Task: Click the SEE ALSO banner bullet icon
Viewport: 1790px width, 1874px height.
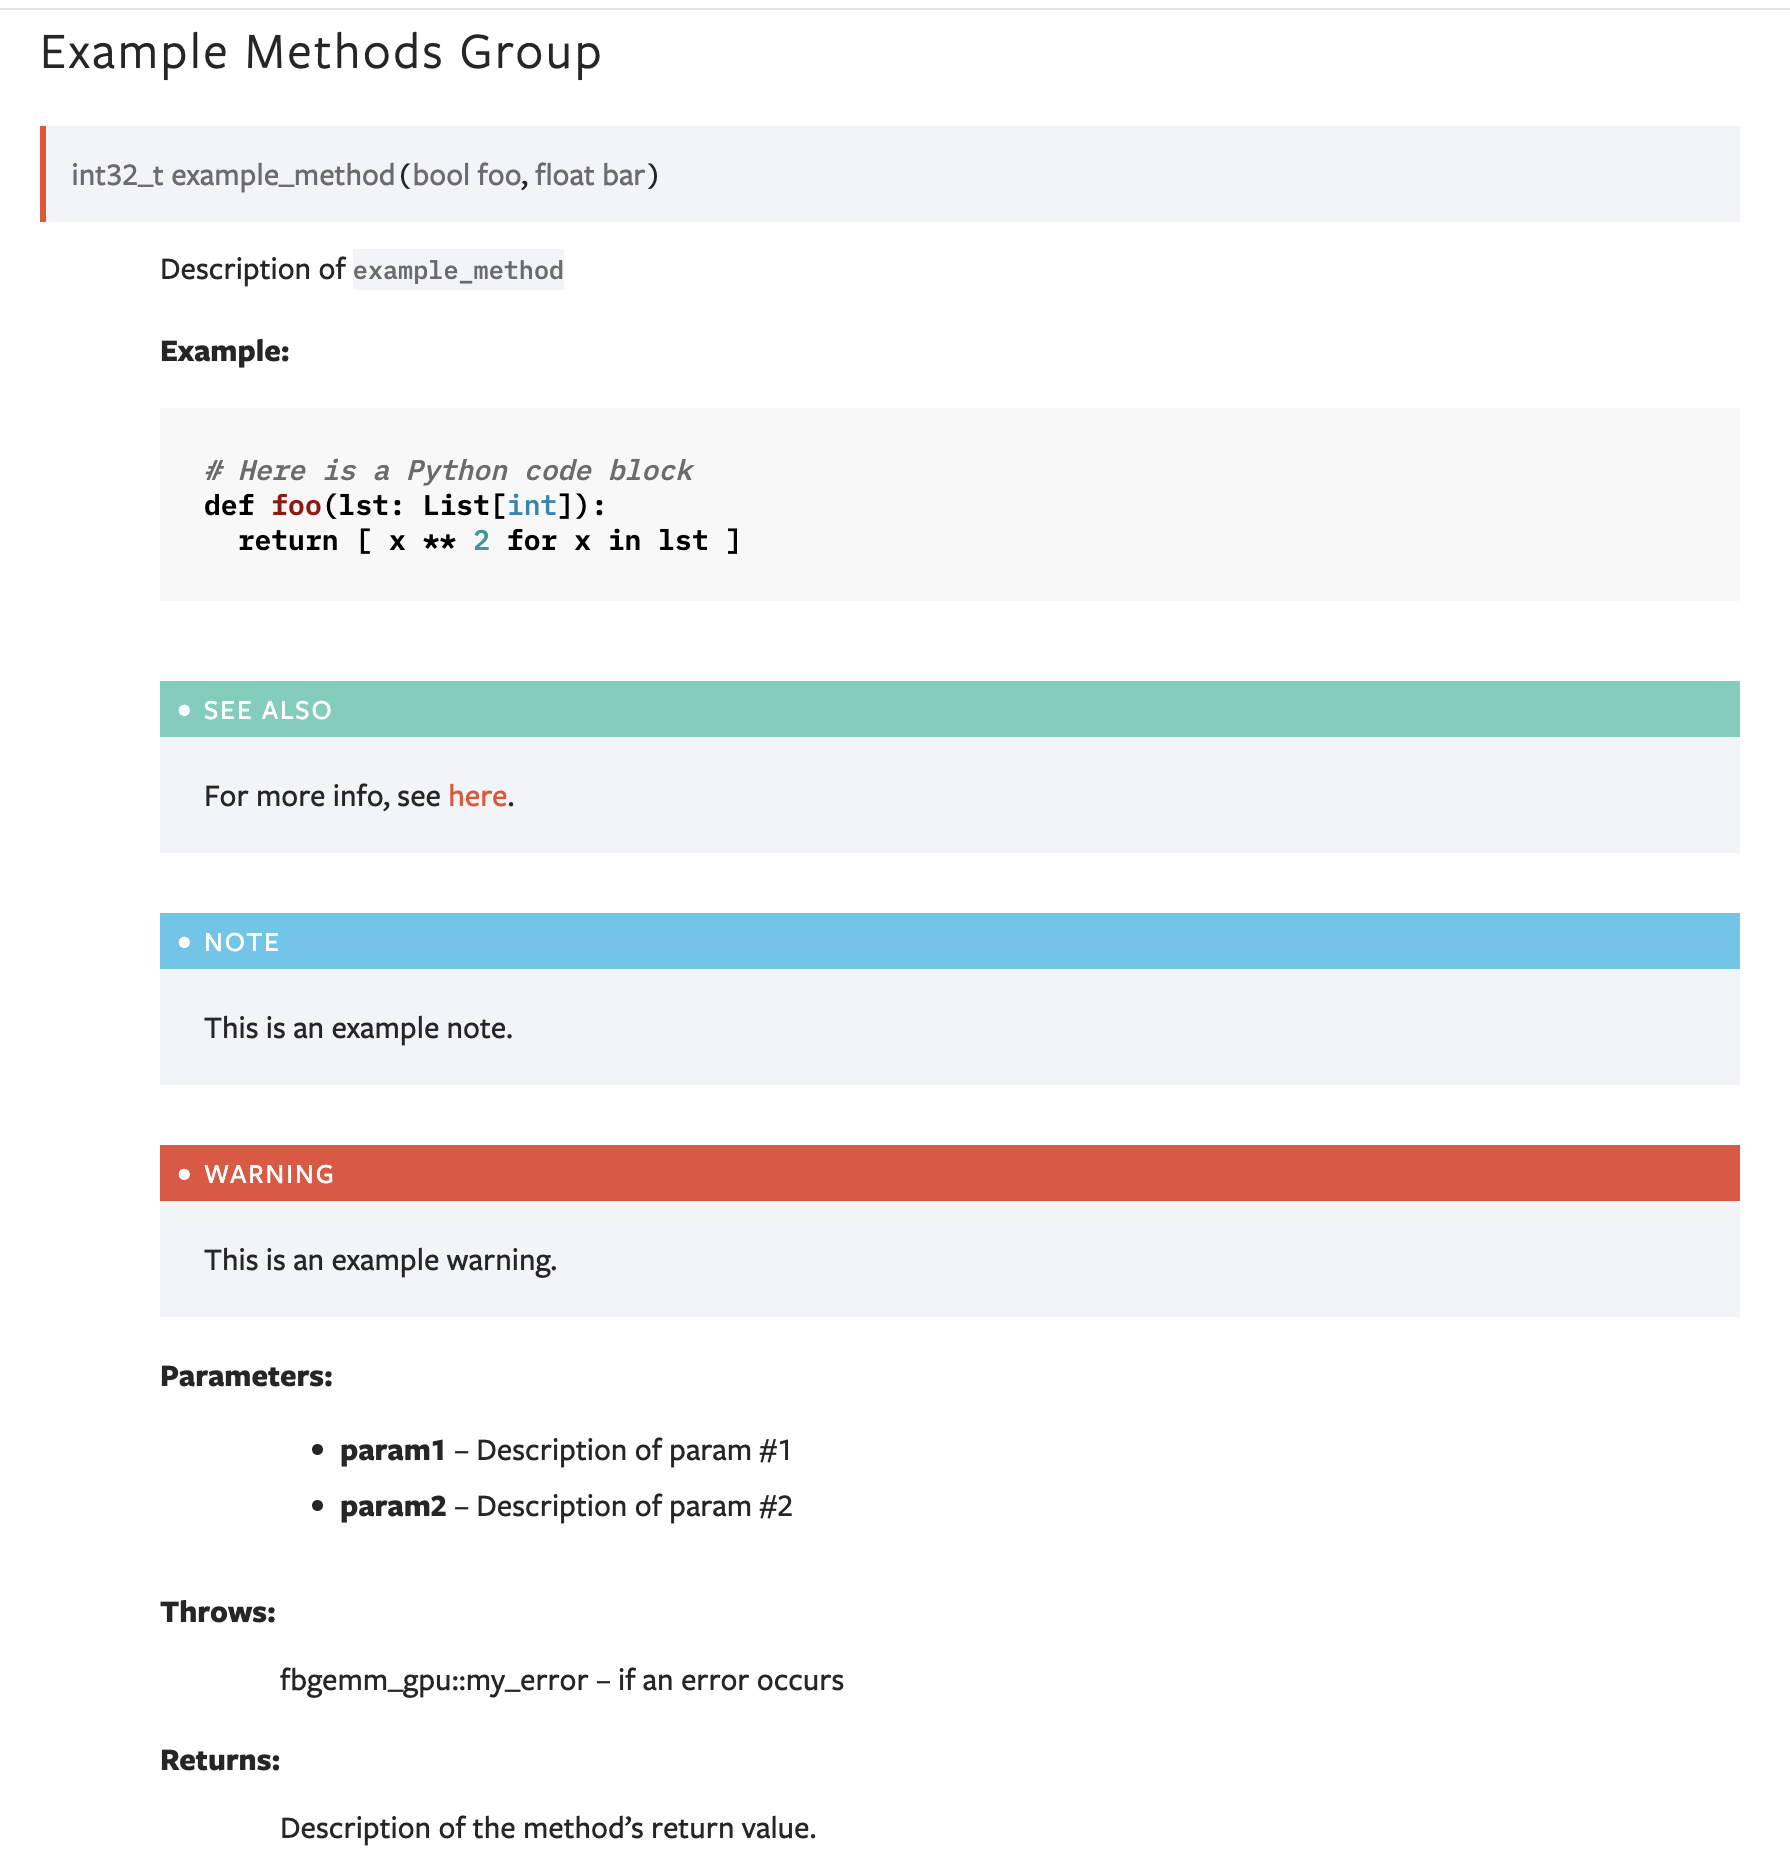Action: click(184, 710)
